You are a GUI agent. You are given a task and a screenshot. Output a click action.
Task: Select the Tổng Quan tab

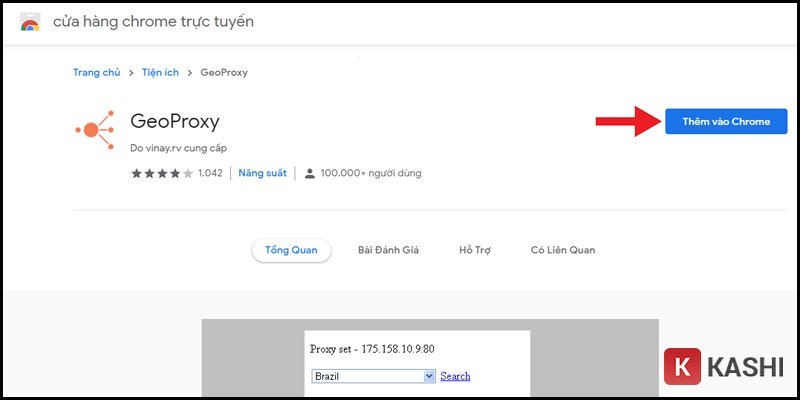(x=291, y=250)
